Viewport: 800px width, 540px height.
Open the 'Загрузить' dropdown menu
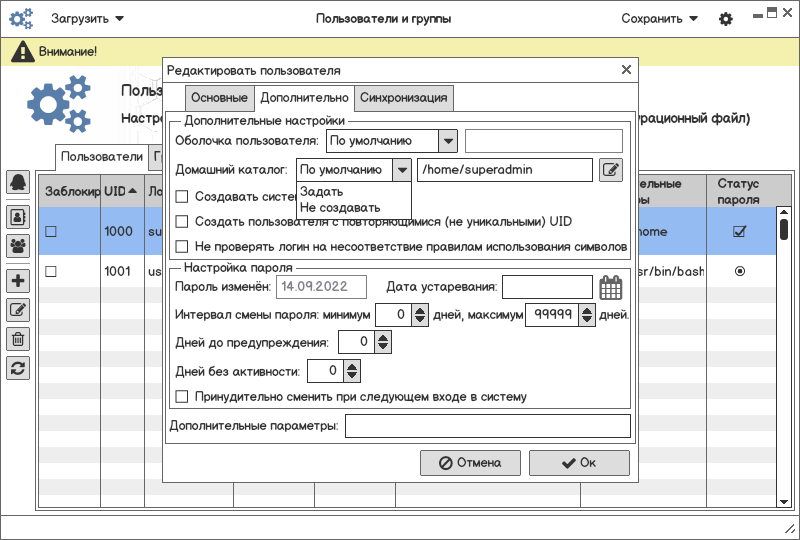pos(88,19)
